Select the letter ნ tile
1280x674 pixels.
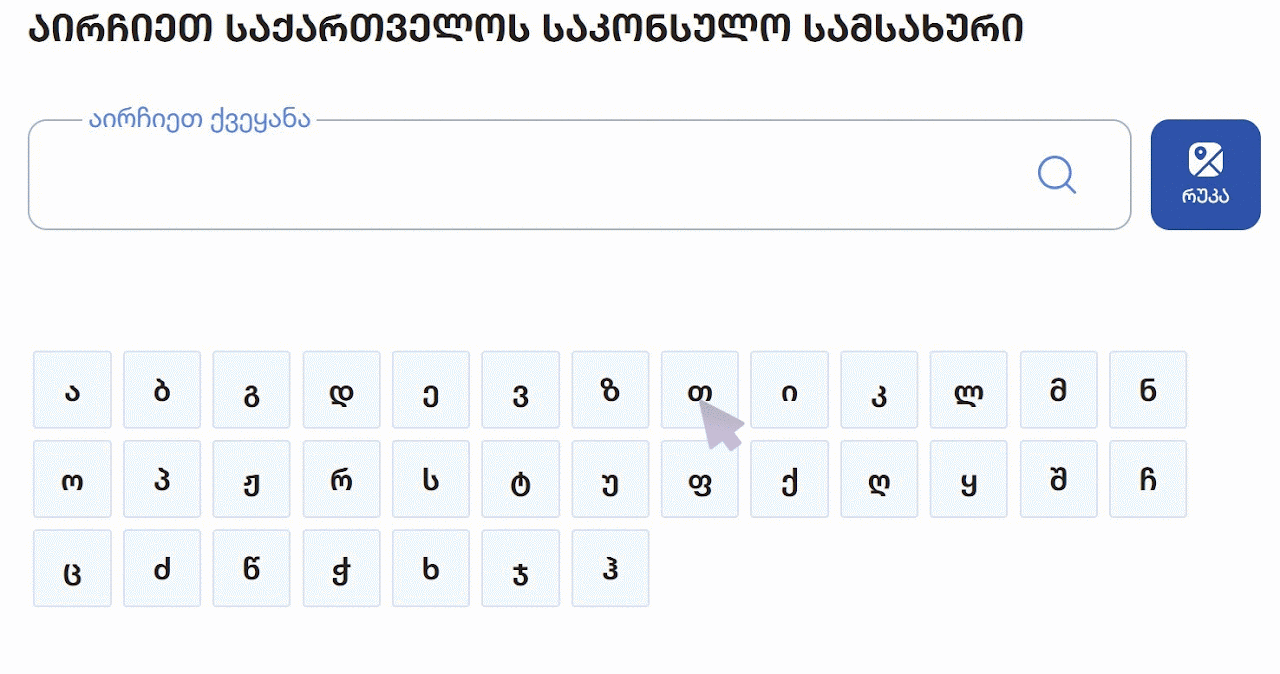(x=1148, y=390)
